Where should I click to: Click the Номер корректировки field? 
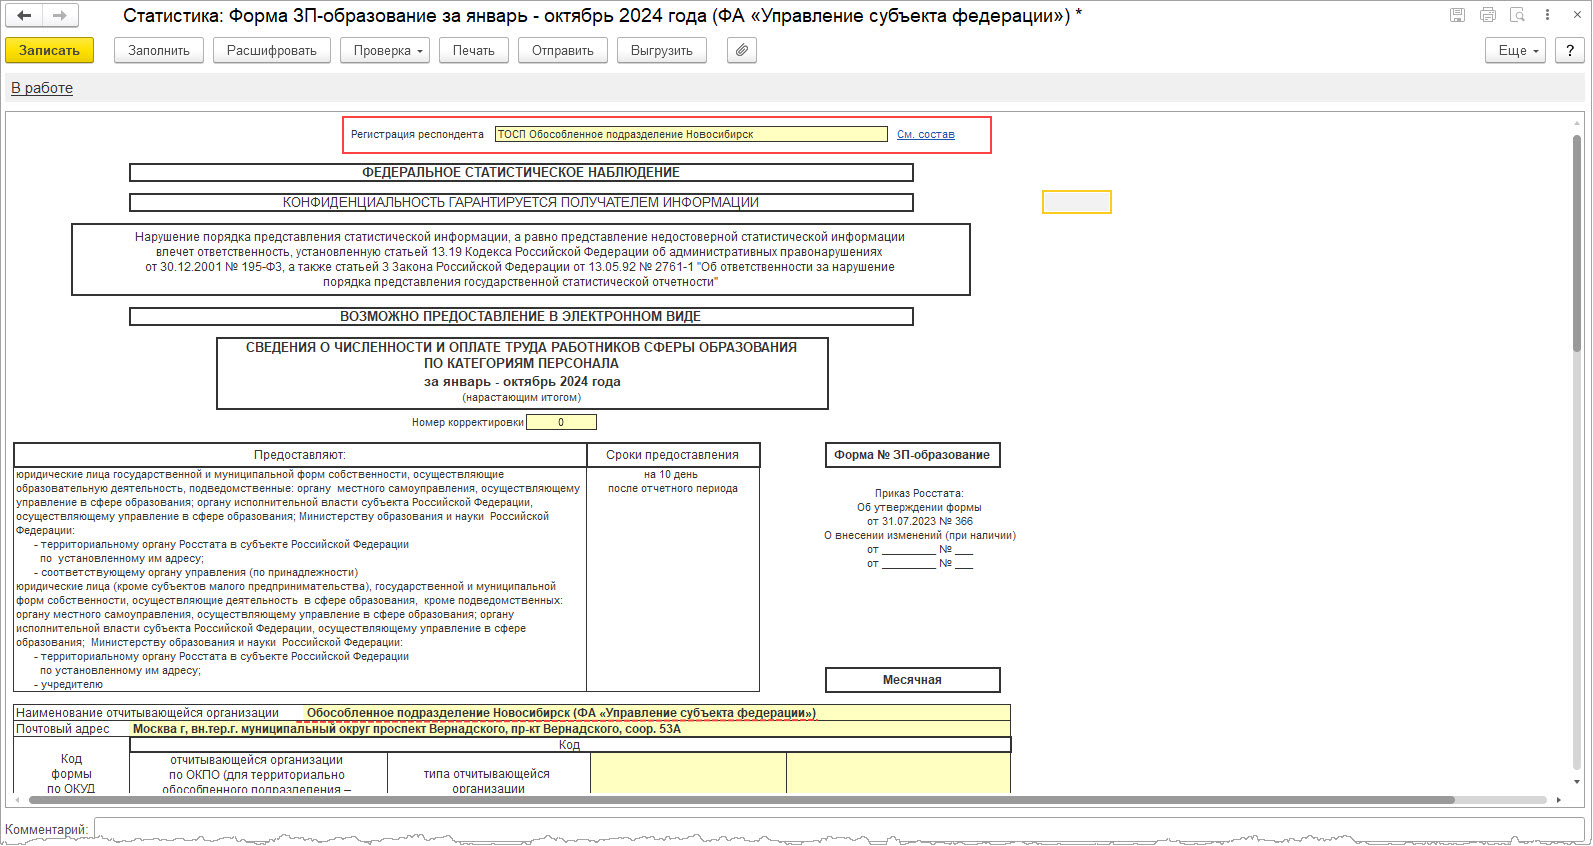click(561, 422)
